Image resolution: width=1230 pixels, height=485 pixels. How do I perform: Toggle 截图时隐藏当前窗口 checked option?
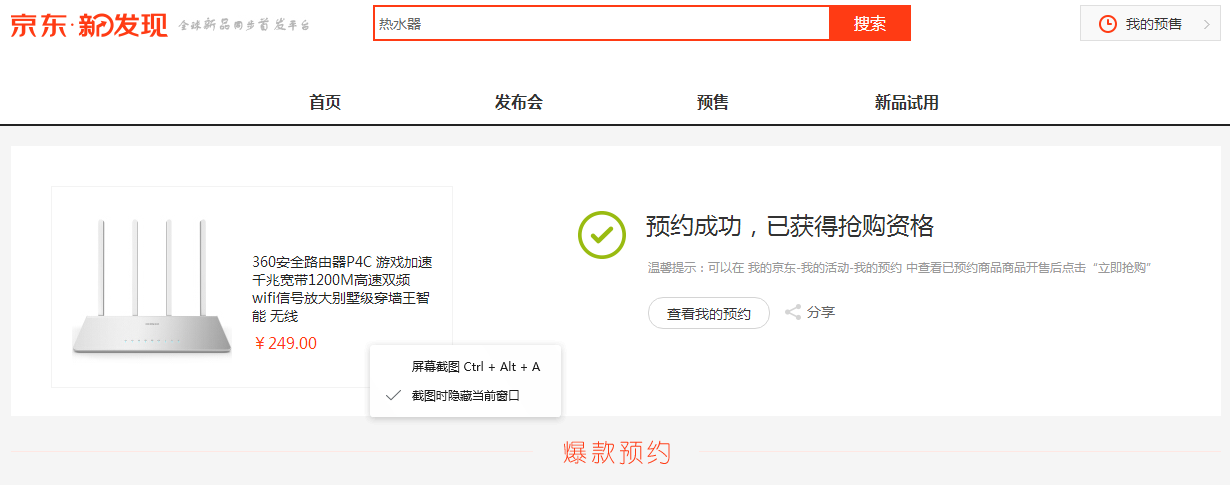coord(465,396)
